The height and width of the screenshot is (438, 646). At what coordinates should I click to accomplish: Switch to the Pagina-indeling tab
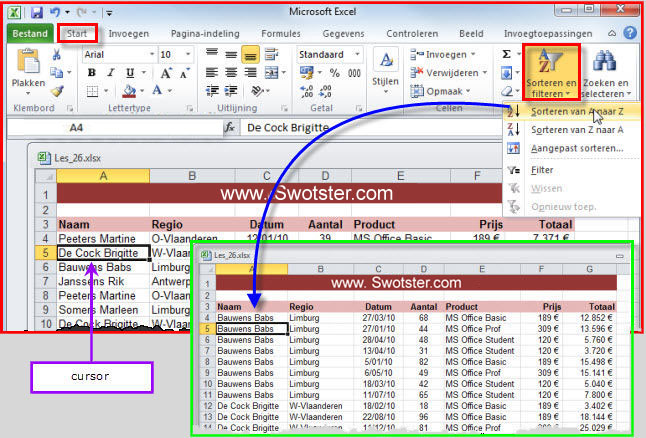click(x=205, y=34)
